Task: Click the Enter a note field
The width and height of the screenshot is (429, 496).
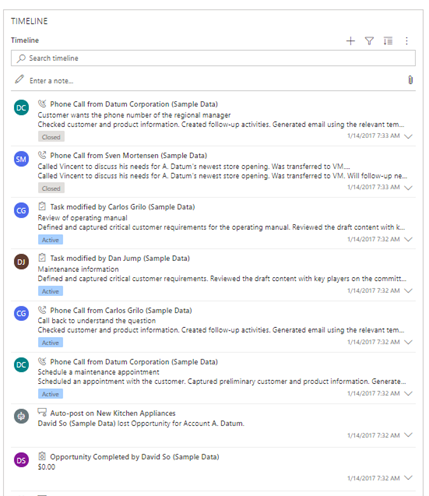Action: [x=213, y=81]
